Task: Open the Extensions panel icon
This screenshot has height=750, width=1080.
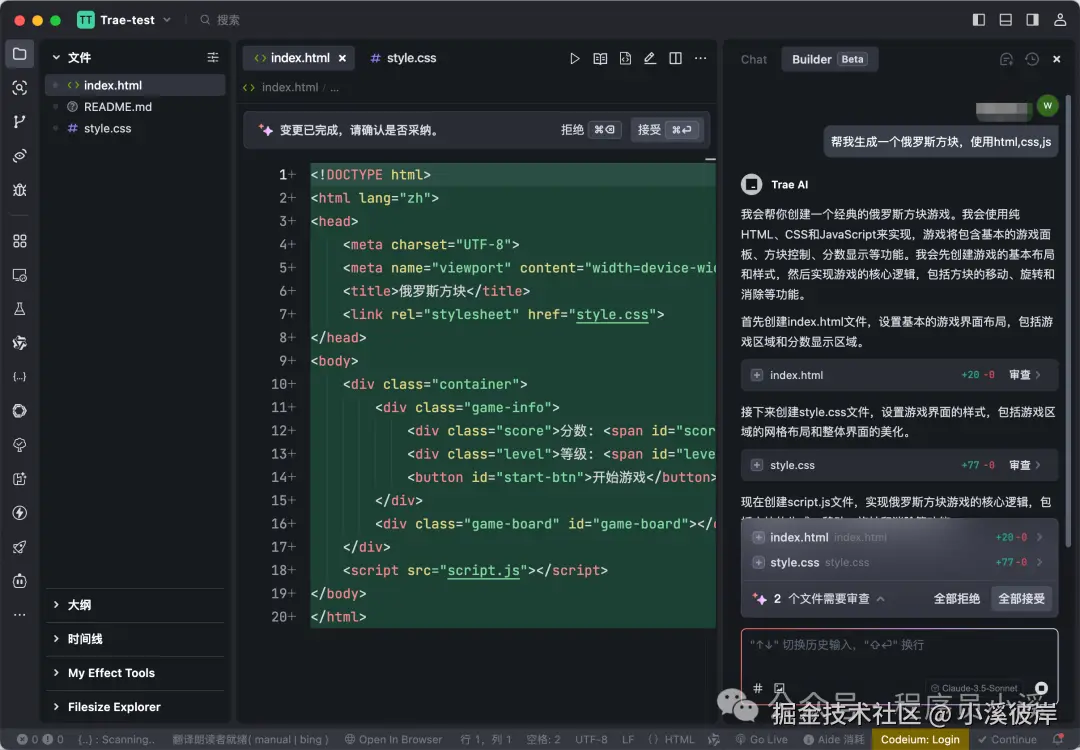Action: click(x=20, y=240)
